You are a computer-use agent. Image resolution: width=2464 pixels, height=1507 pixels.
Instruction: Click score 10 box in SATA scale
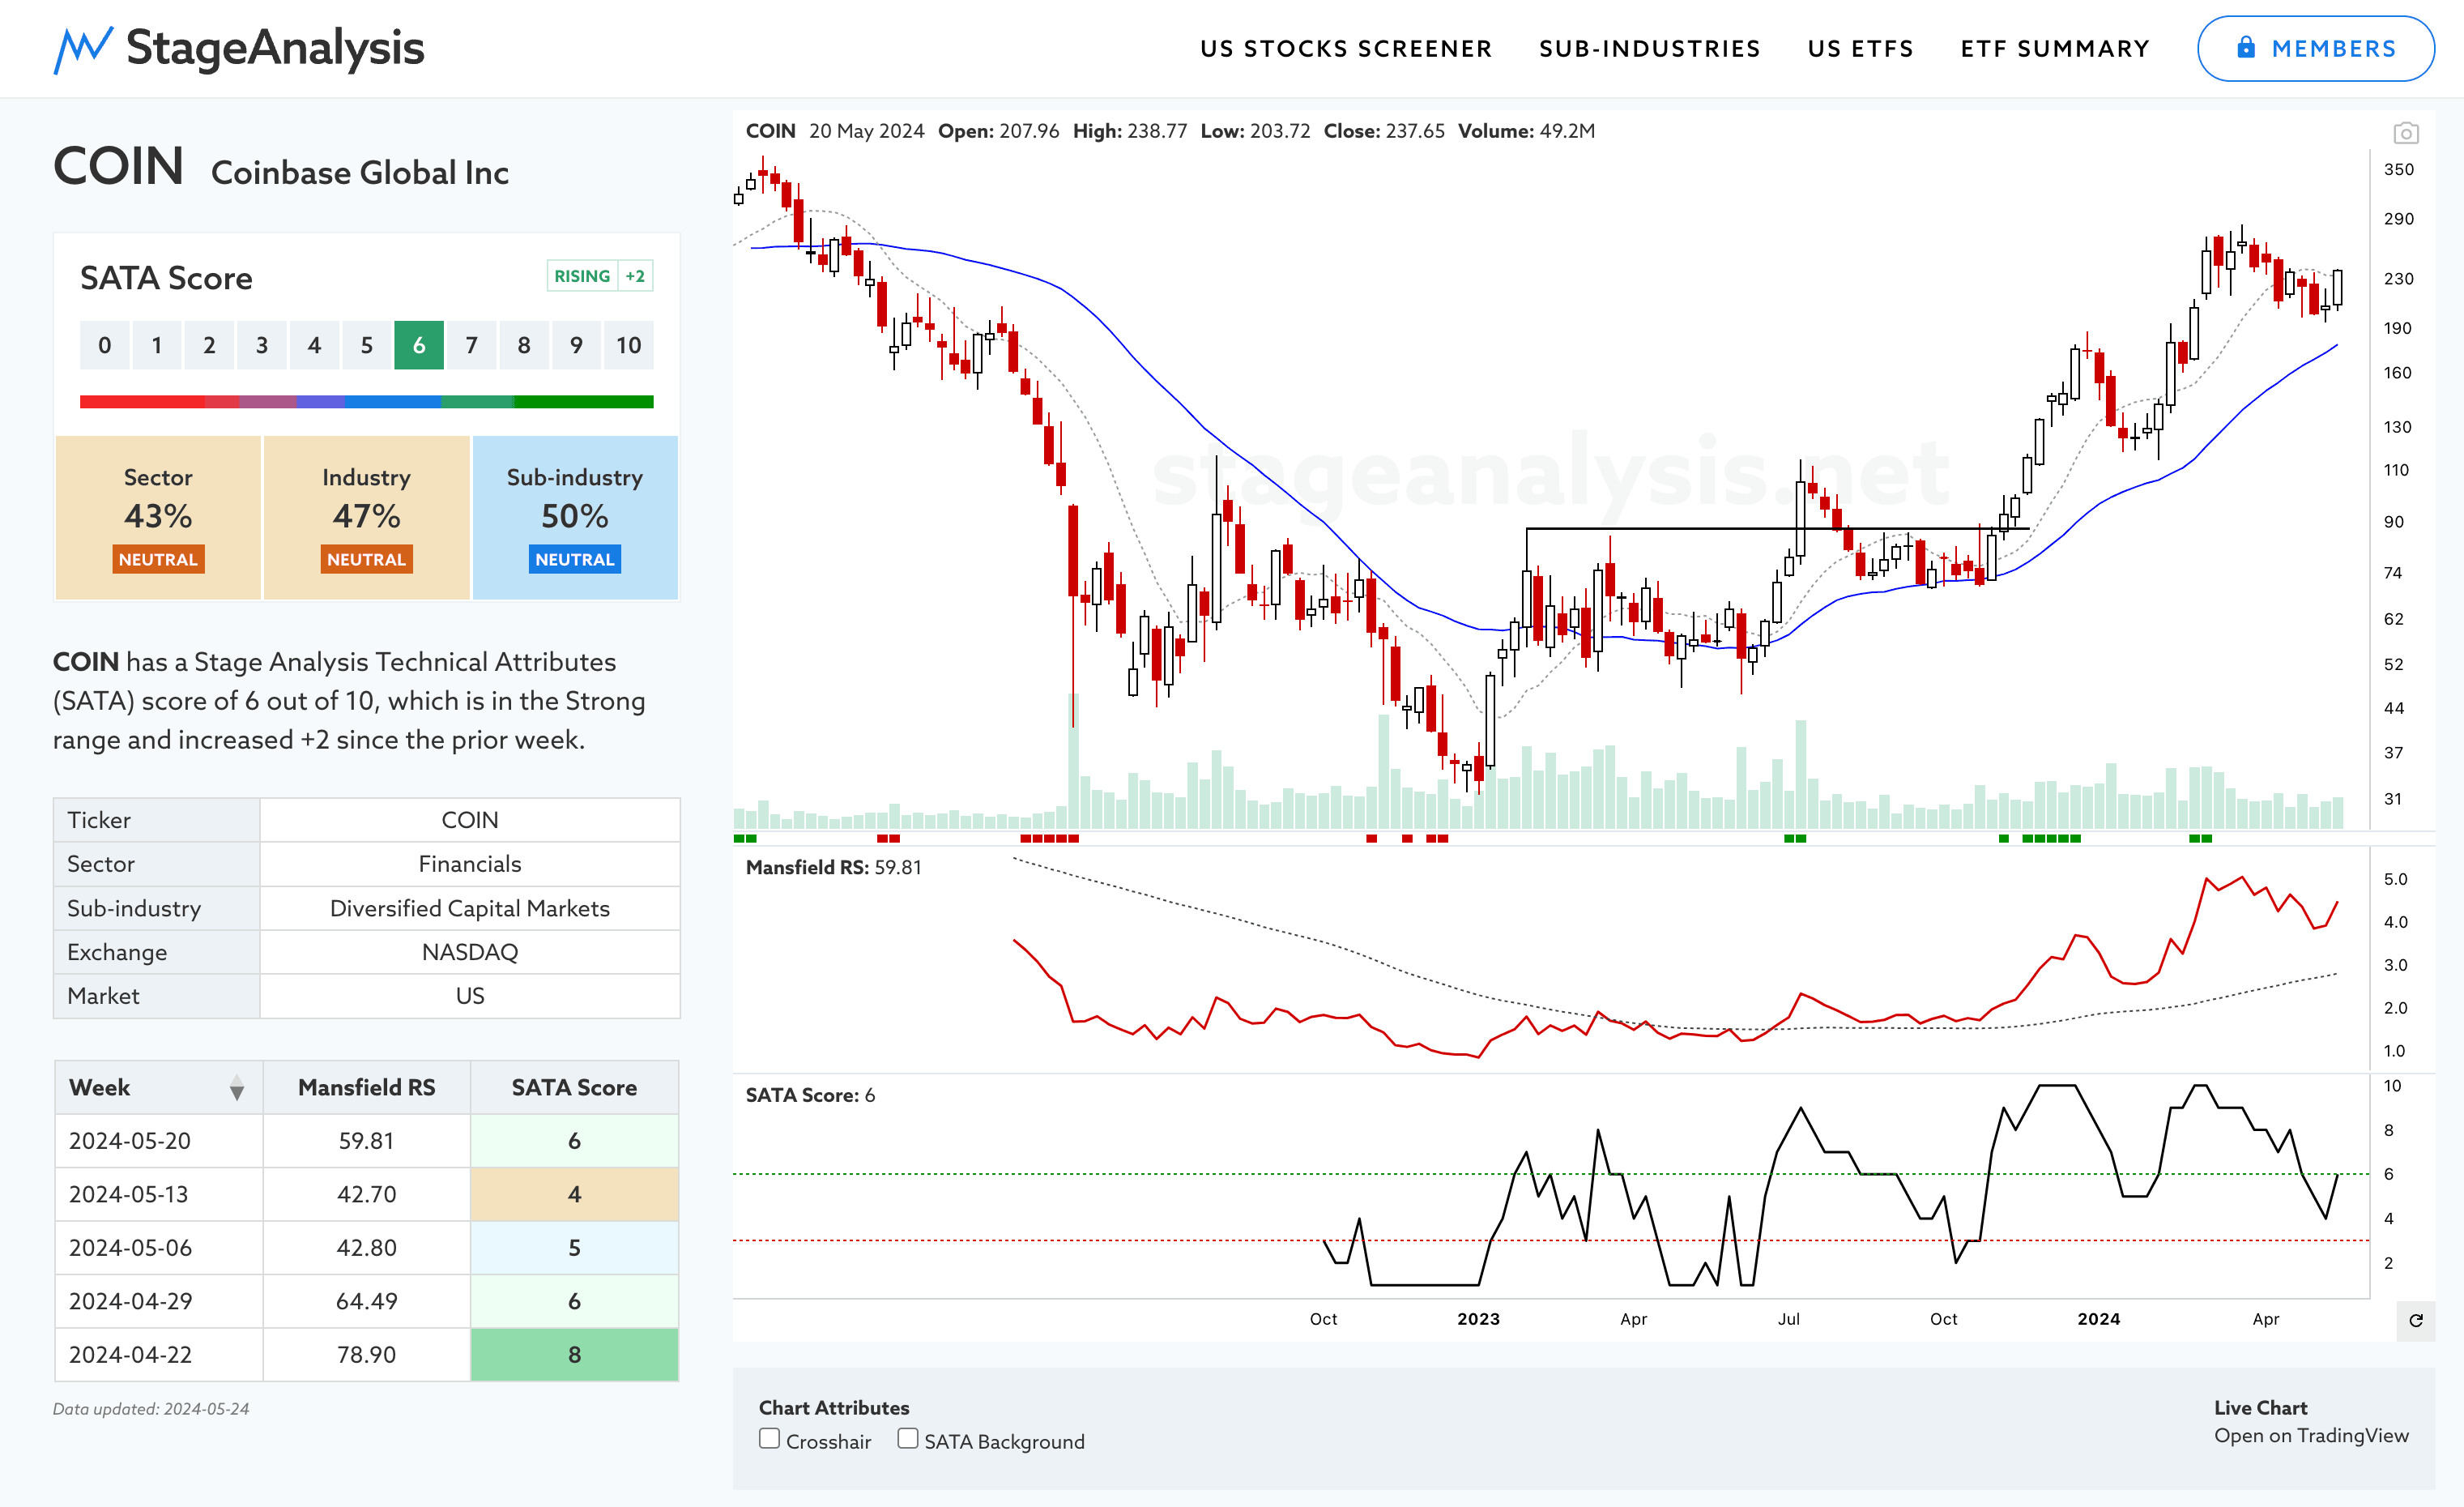628,345
